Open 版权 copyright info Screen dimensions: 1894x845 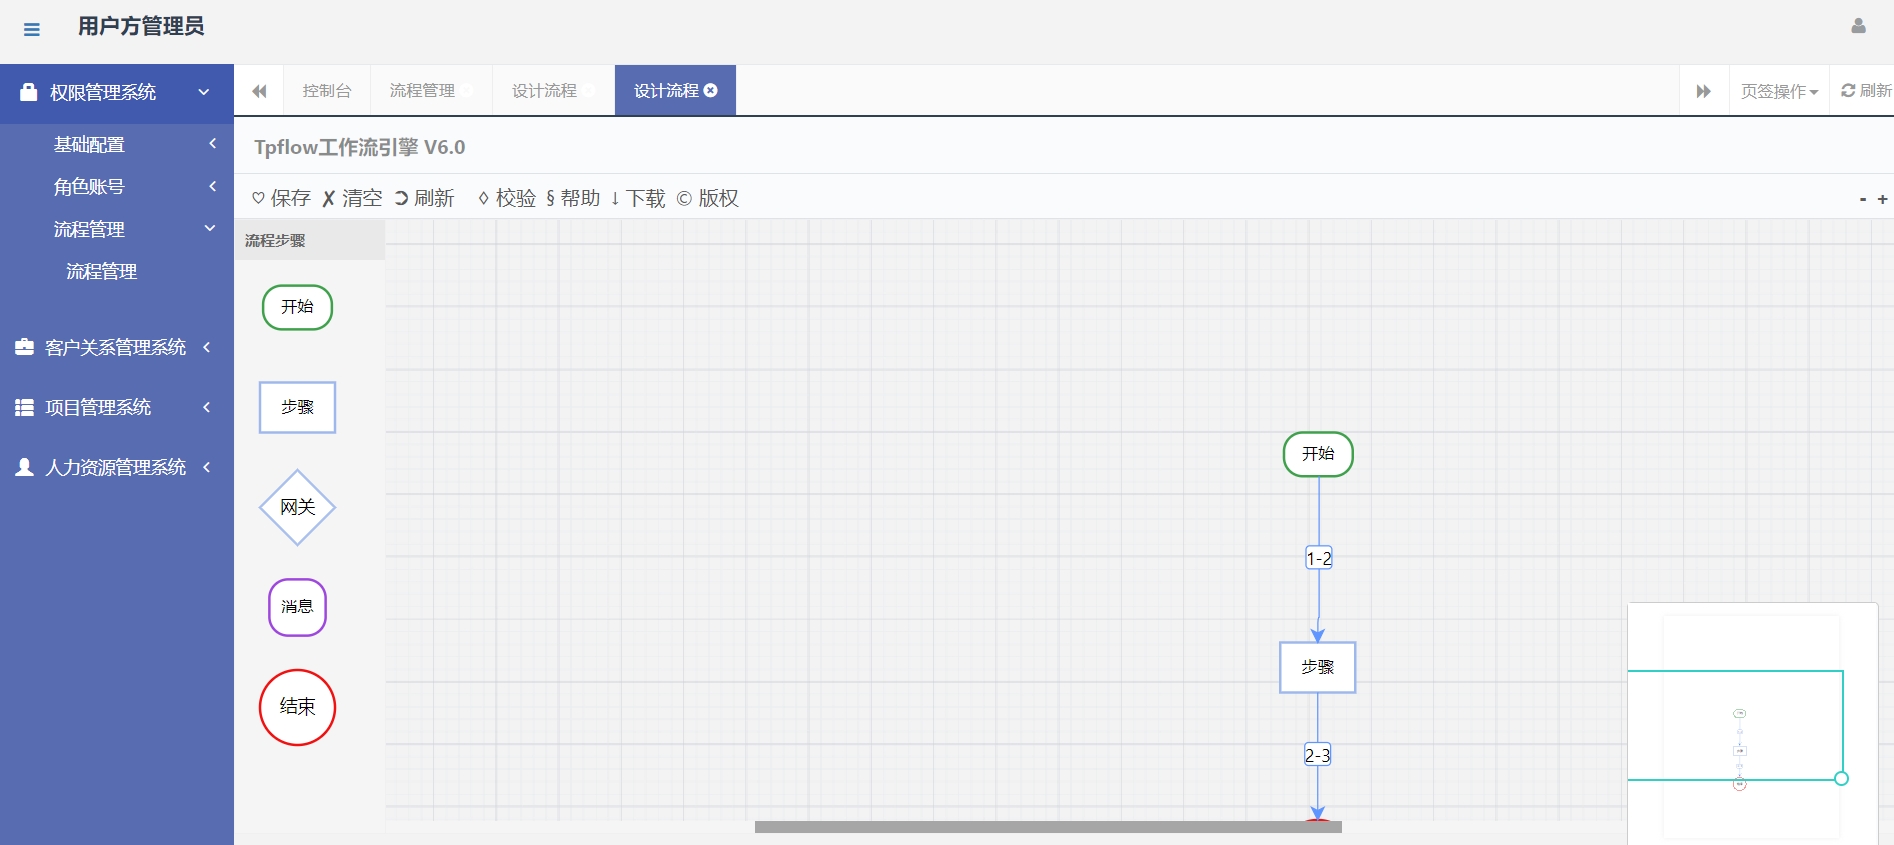[x=708, y=198]
